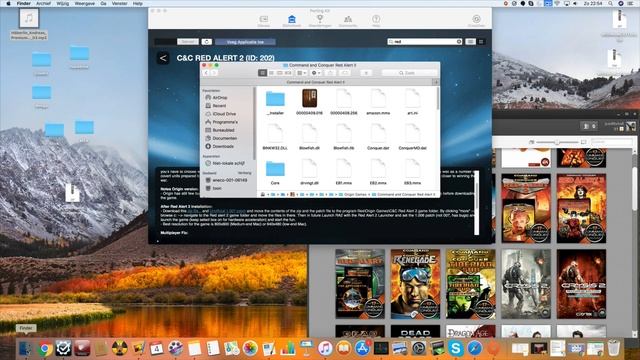Open the Games tab in Porting Kit toolbar
640x360 pixels.
(x=264, y=20)
